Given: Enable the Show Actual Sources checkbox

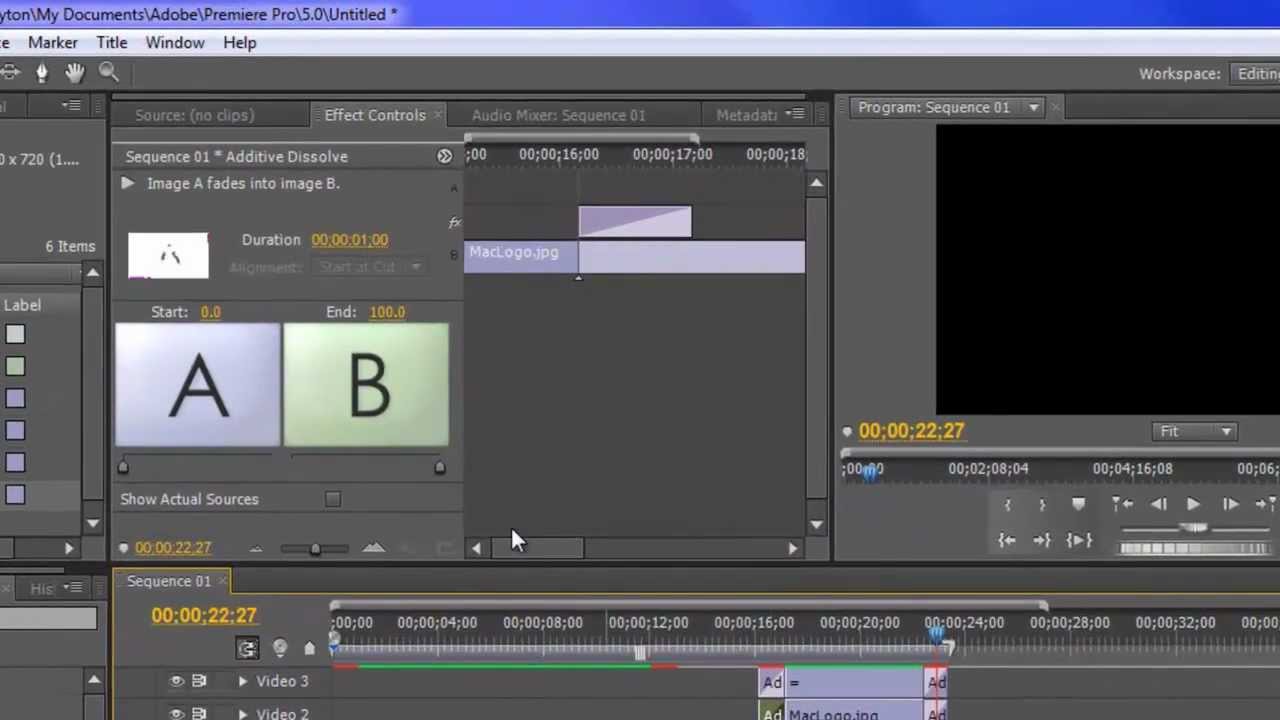Looking at the screenshot, I should pyautogui.click(x=332, y=499).
